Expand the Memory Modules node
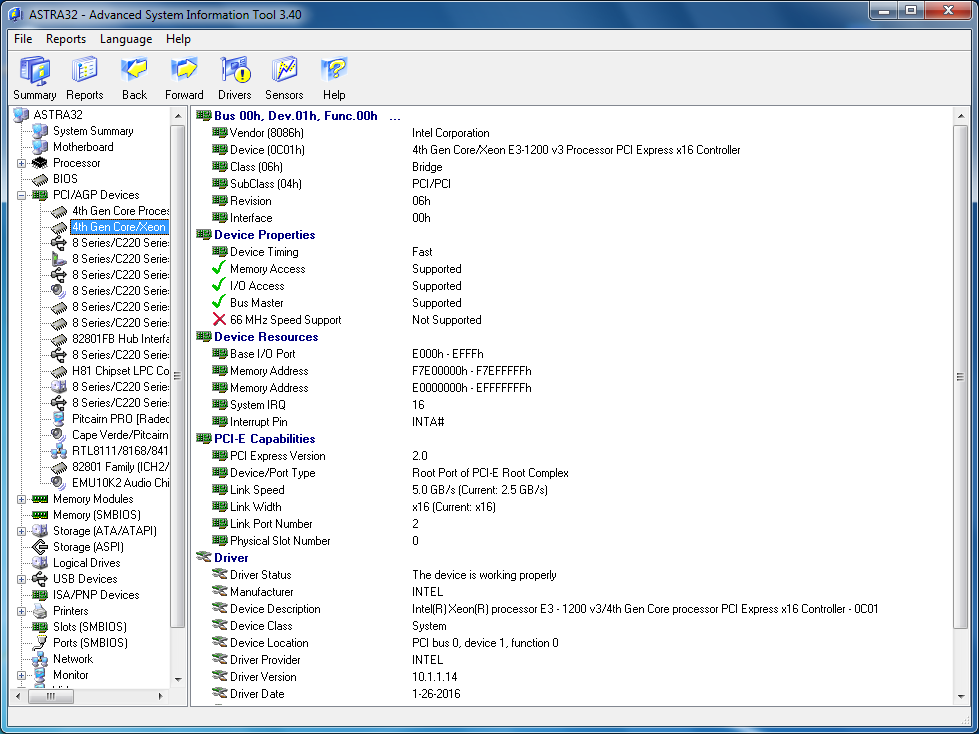The image size is (979, 734). 21,499
